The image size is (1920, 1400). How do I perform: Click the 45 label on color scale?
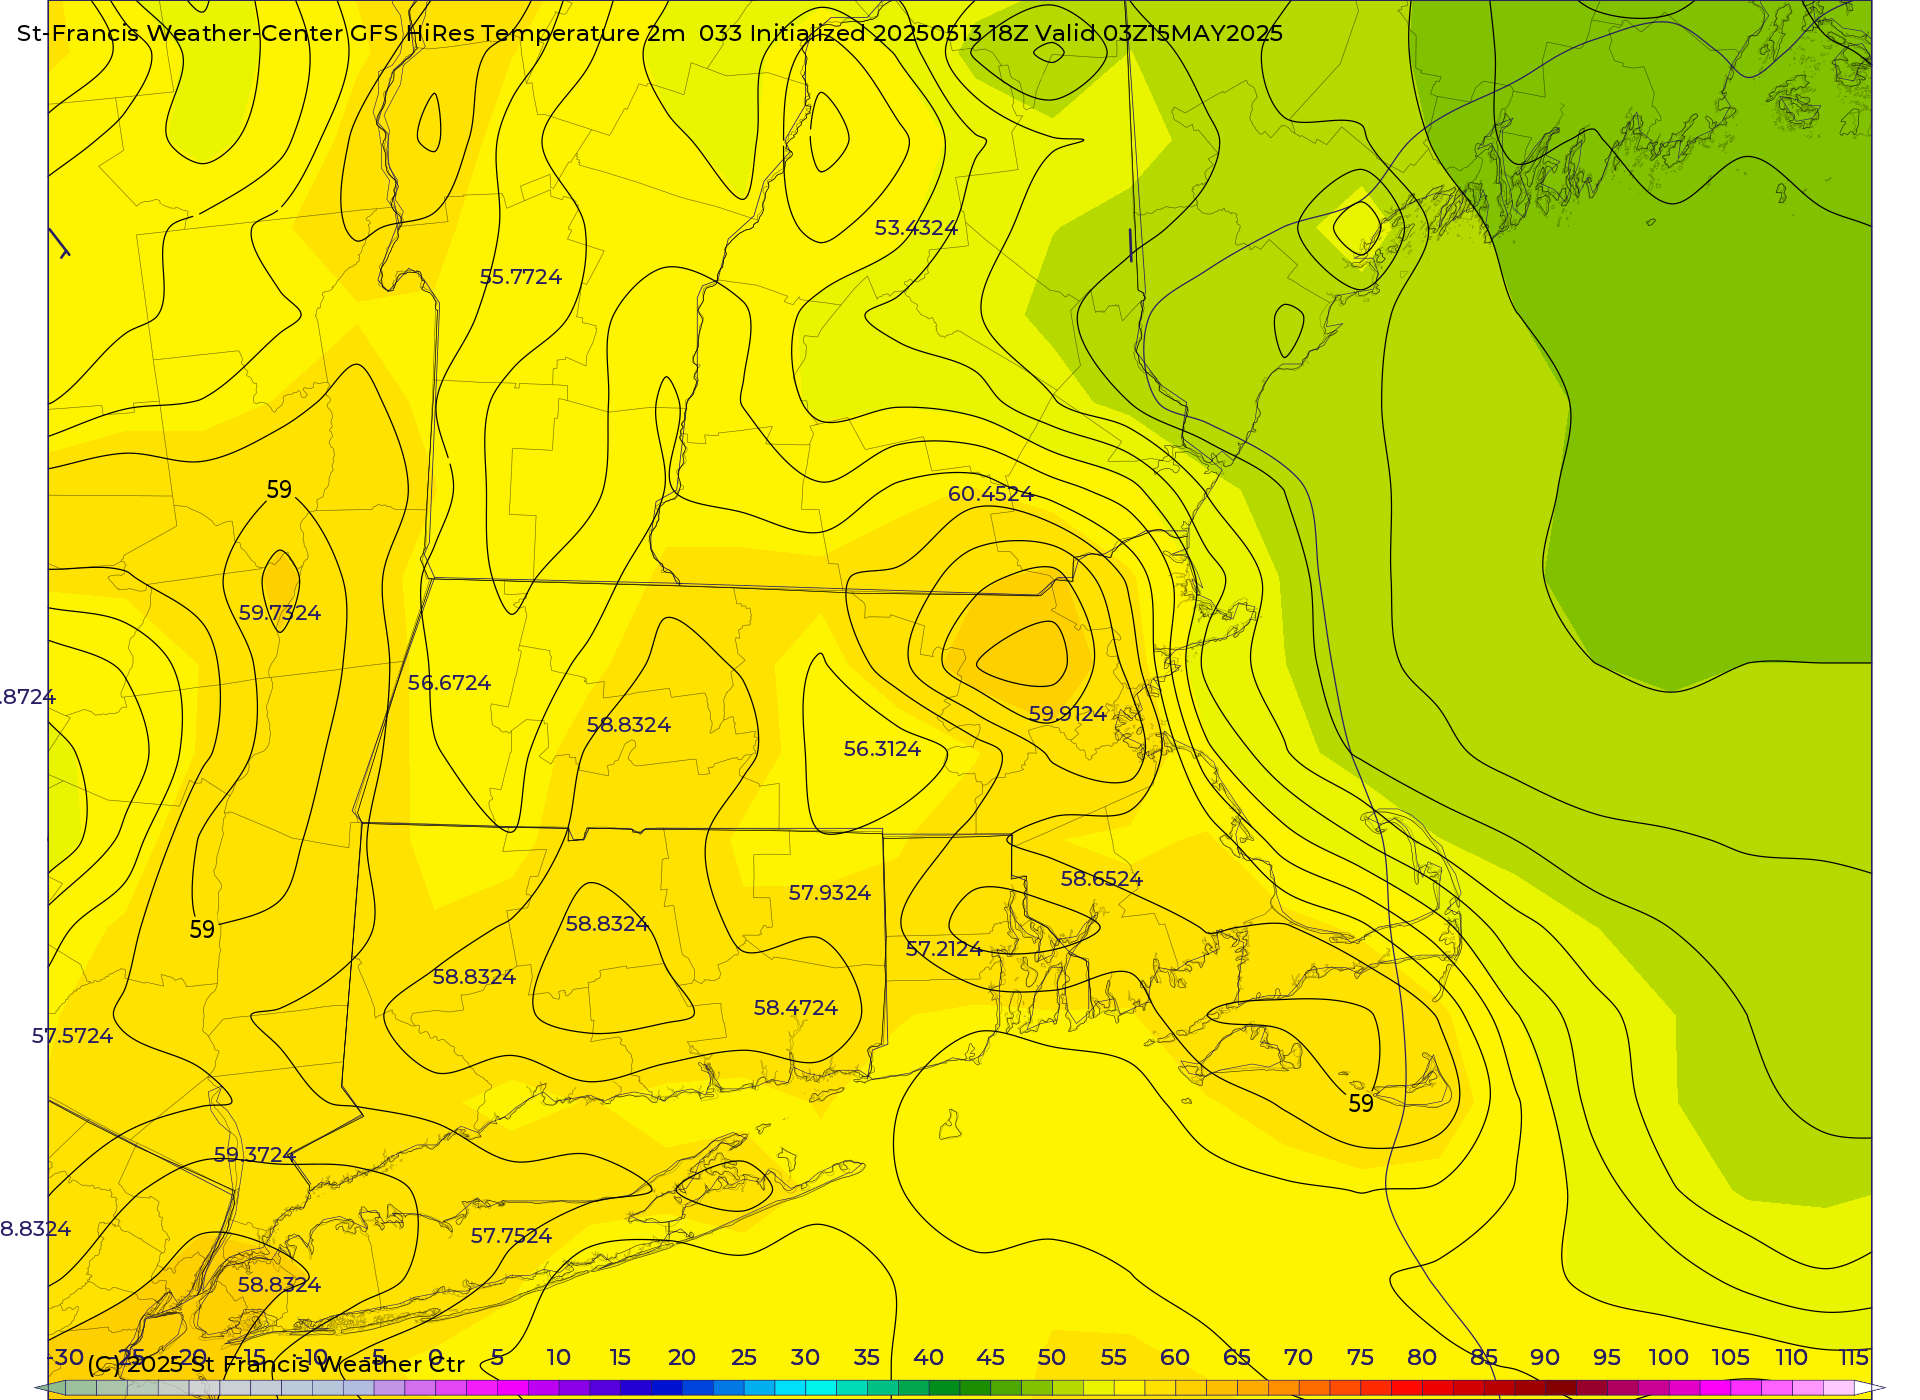(990, 1357)
